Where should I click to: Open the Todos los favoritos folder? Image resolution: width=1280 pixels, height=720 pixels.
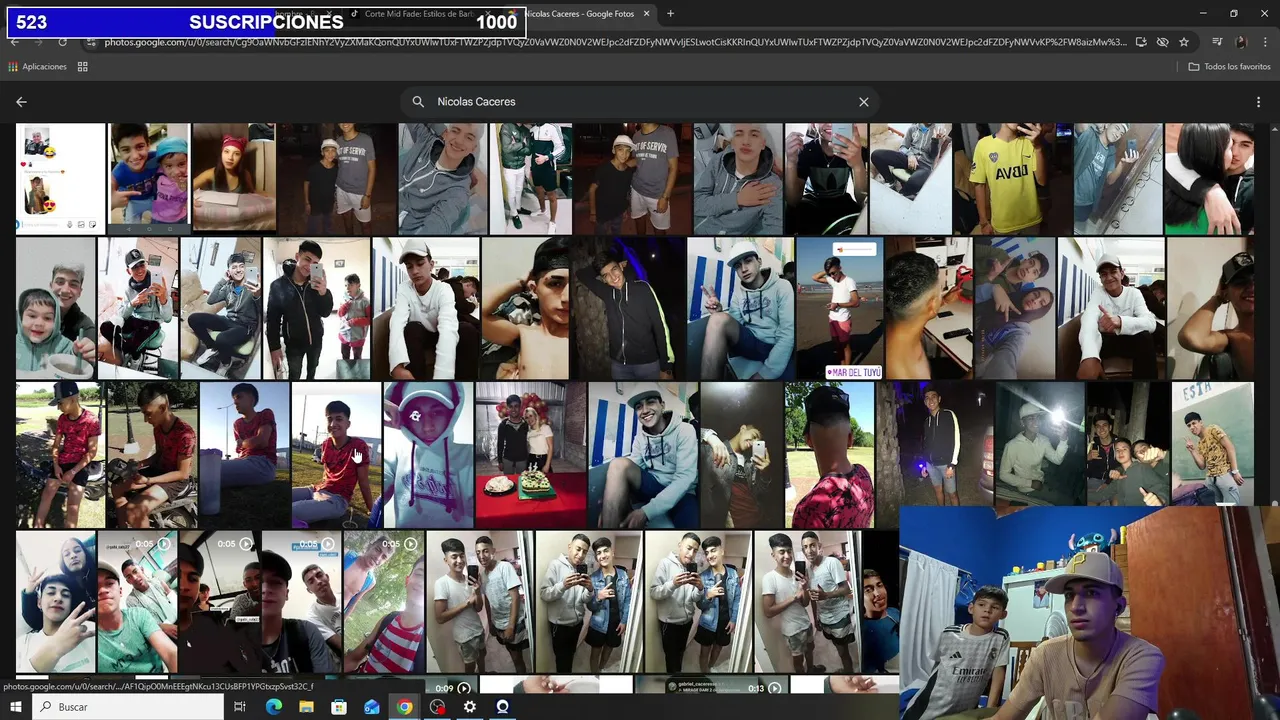click(1229, 67)
